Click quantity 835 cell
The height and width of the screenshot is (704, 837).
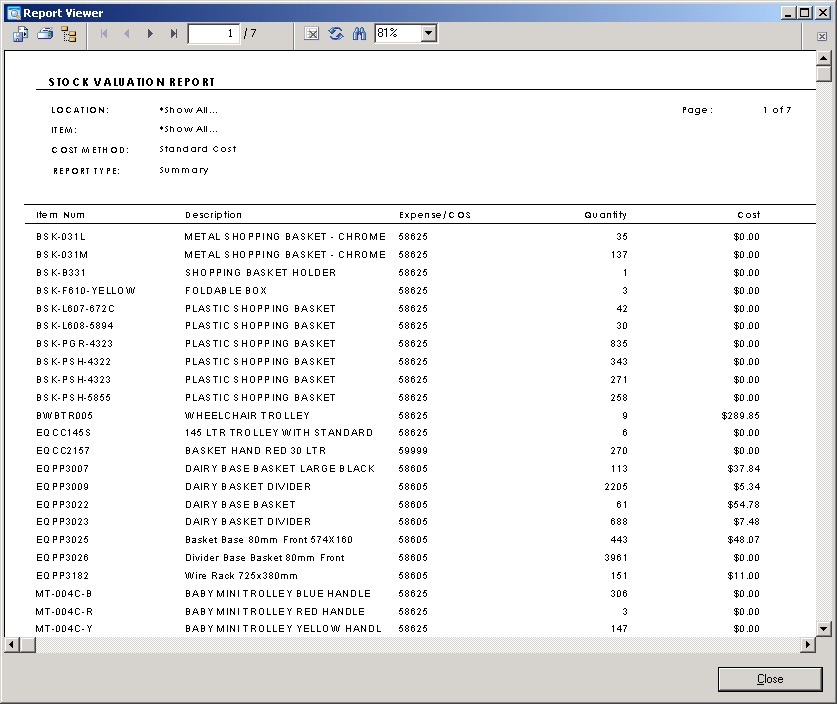tap(619, 344)
